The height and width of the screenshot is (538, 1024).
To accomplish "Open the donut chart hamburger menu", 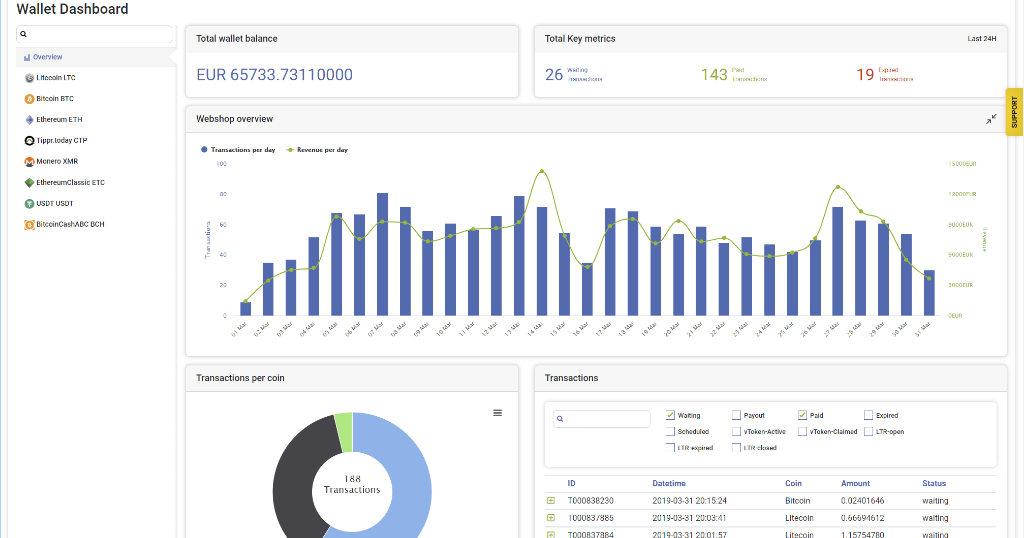I will (498, 413).
